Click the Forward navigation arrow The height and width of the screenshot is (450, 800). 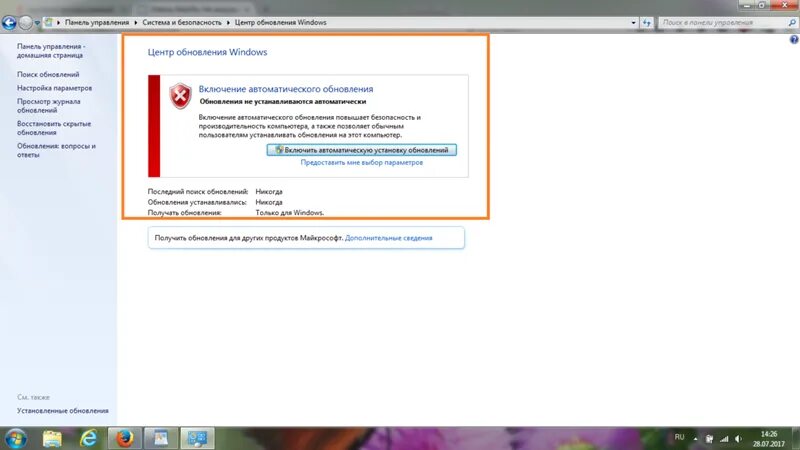coord(25,22)
